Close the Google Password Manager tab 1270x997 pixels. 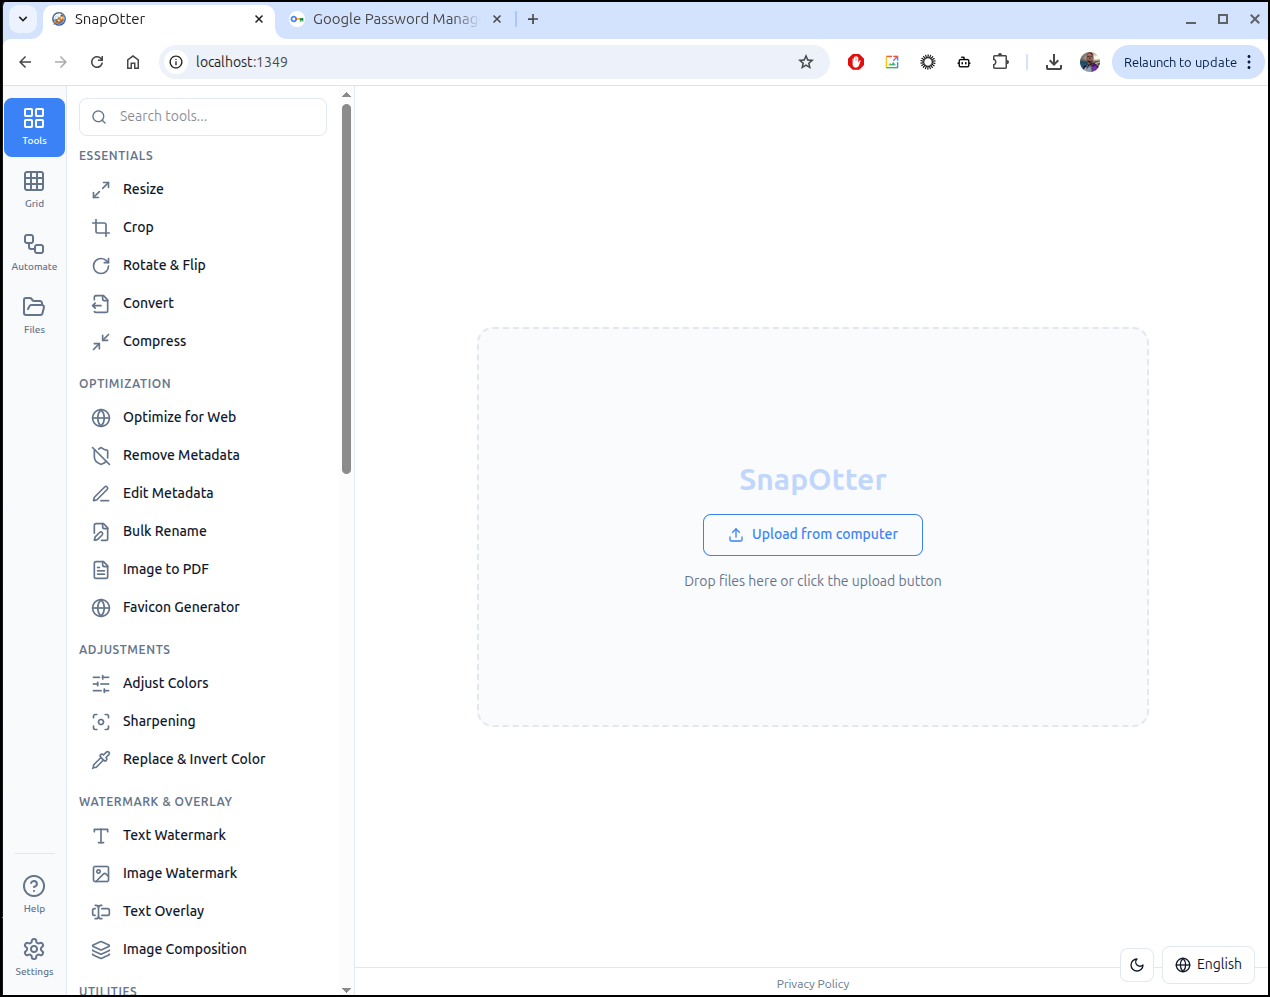coord(497,19)
